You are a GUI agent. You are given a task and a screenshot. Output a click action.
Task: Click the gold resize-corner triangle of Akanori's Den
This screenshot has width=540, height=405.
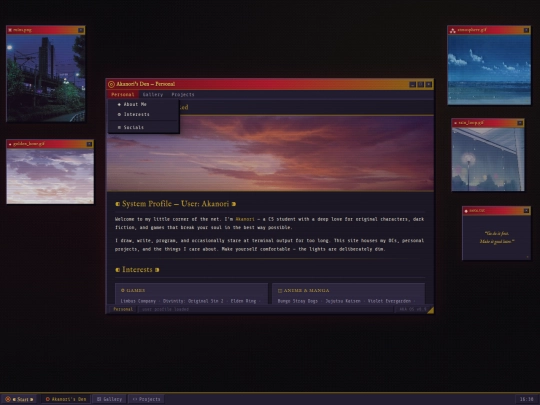pyautogui.click(x=430, y=310)
